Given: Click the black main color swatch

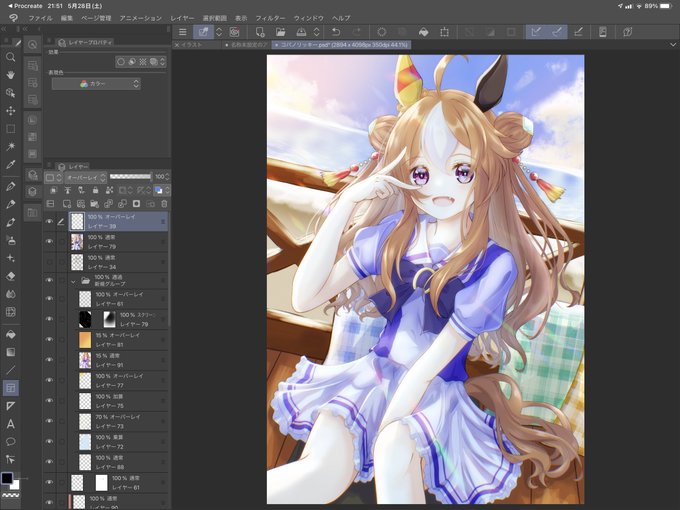Looking at the screenshot, I should point(7,478).
